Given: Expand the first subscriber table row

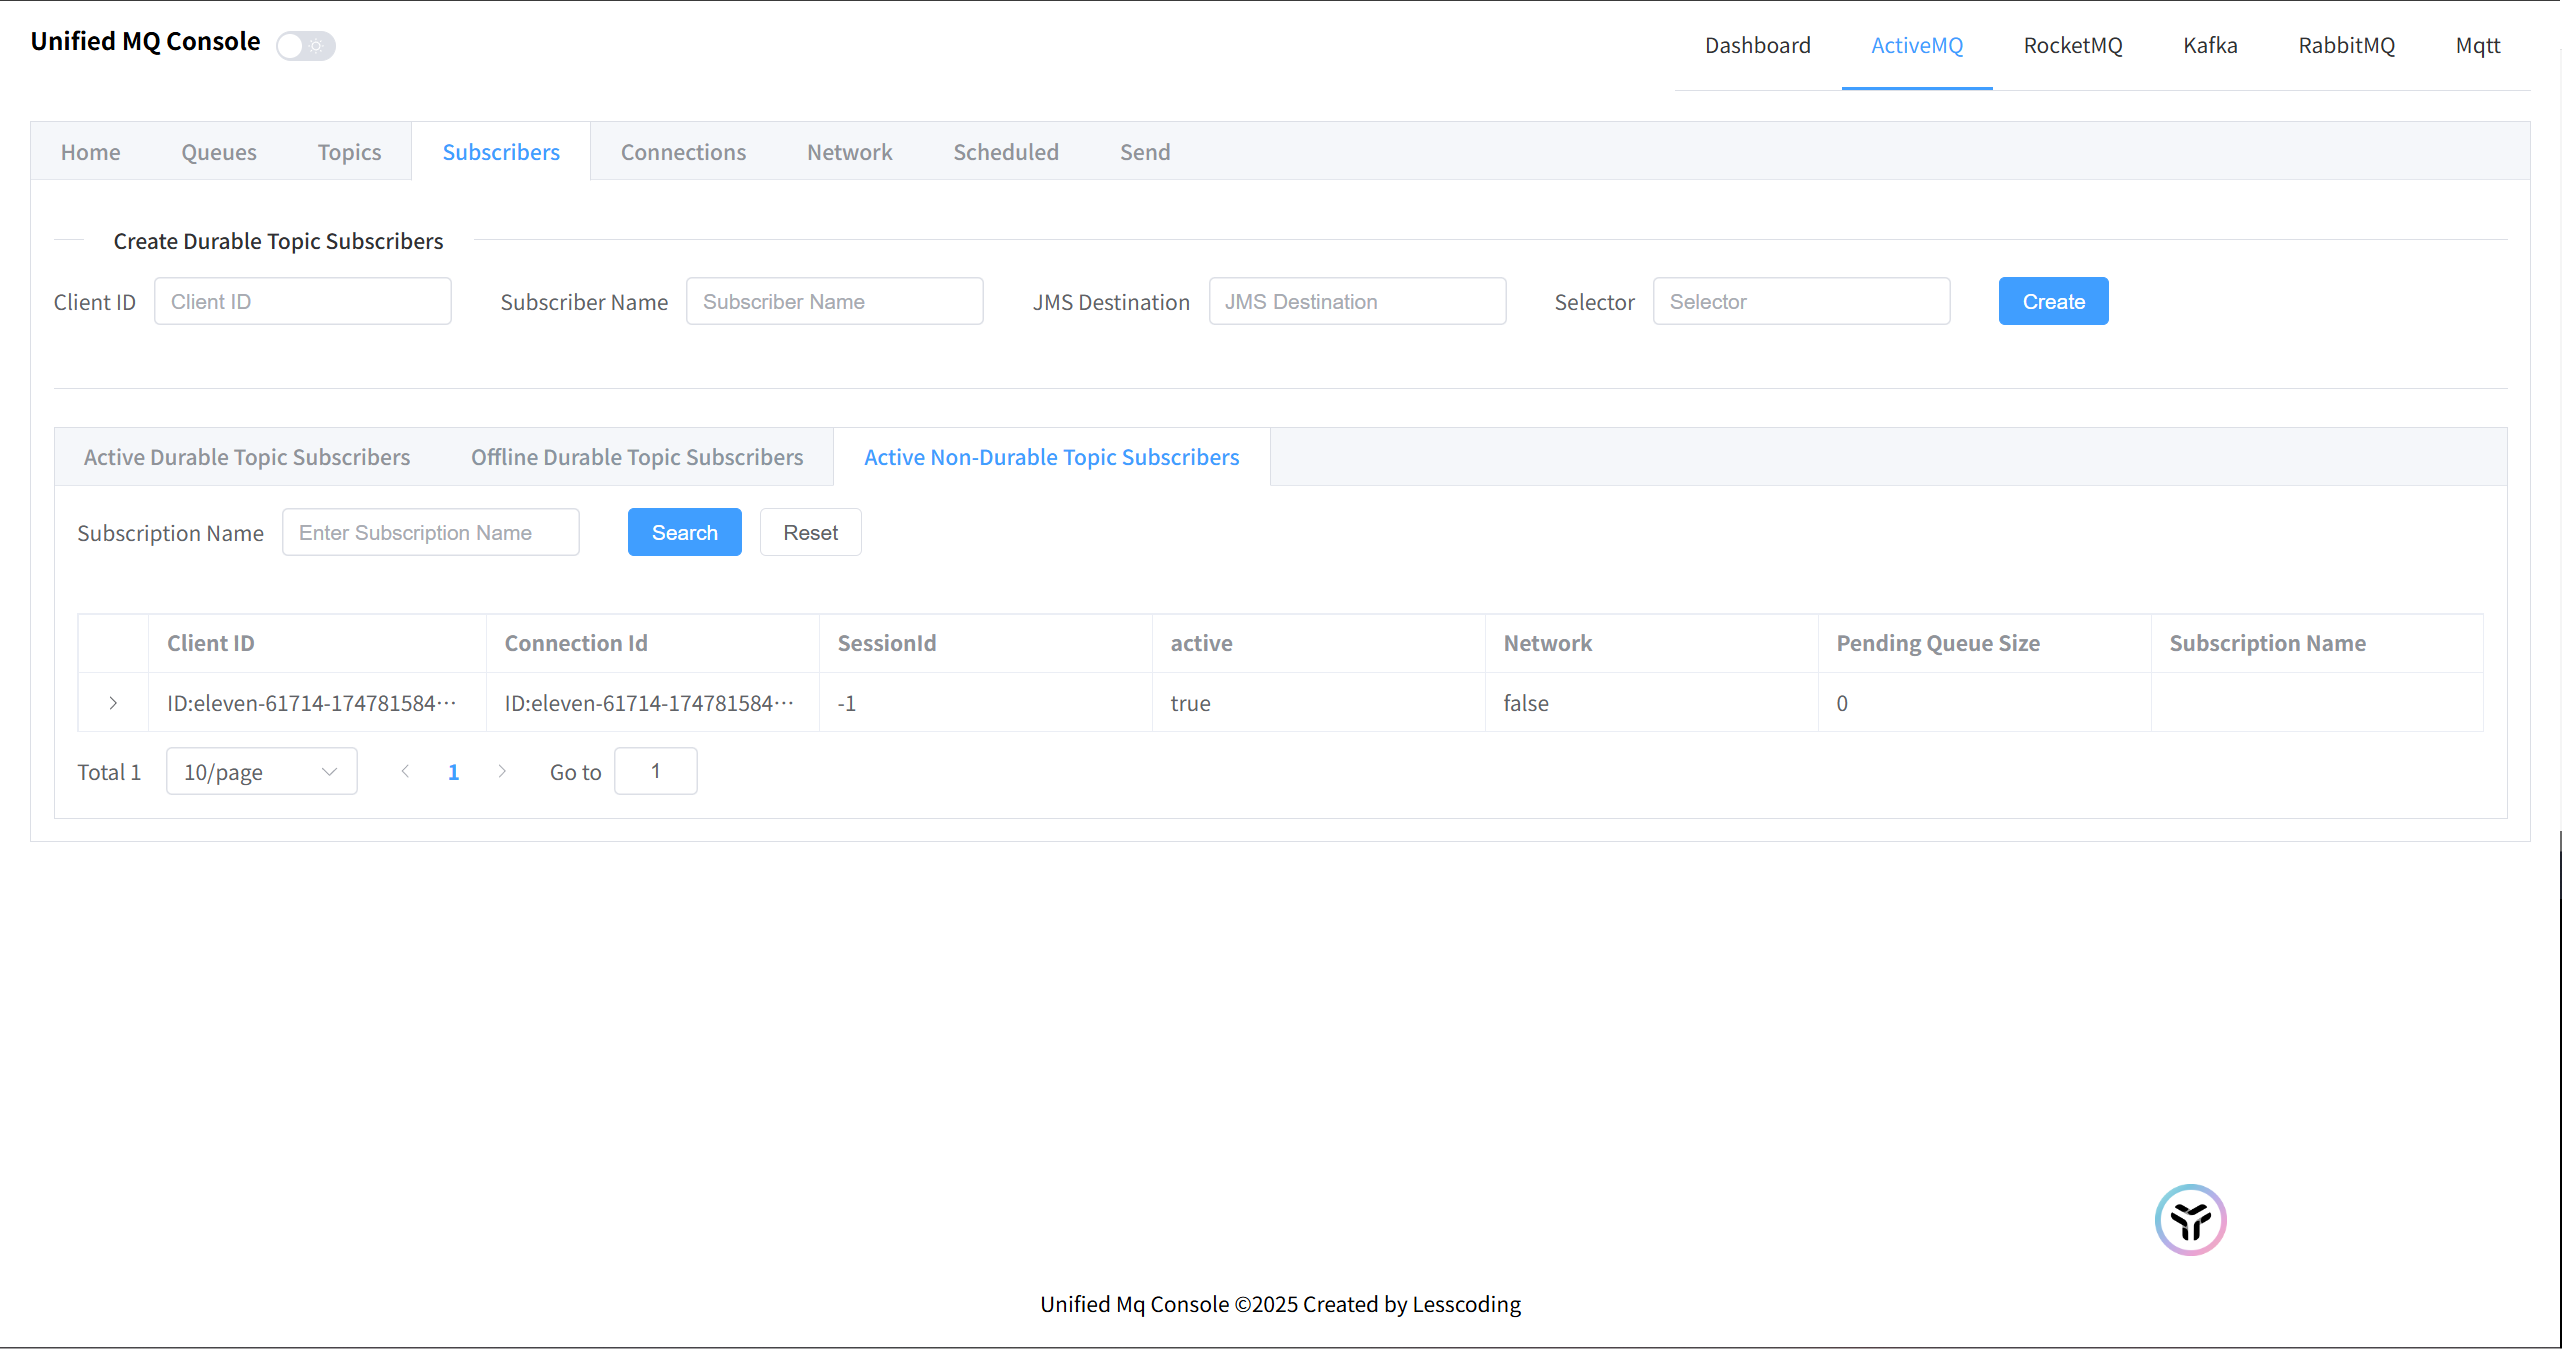Looking at the screenshot, I should pos(113,703).
